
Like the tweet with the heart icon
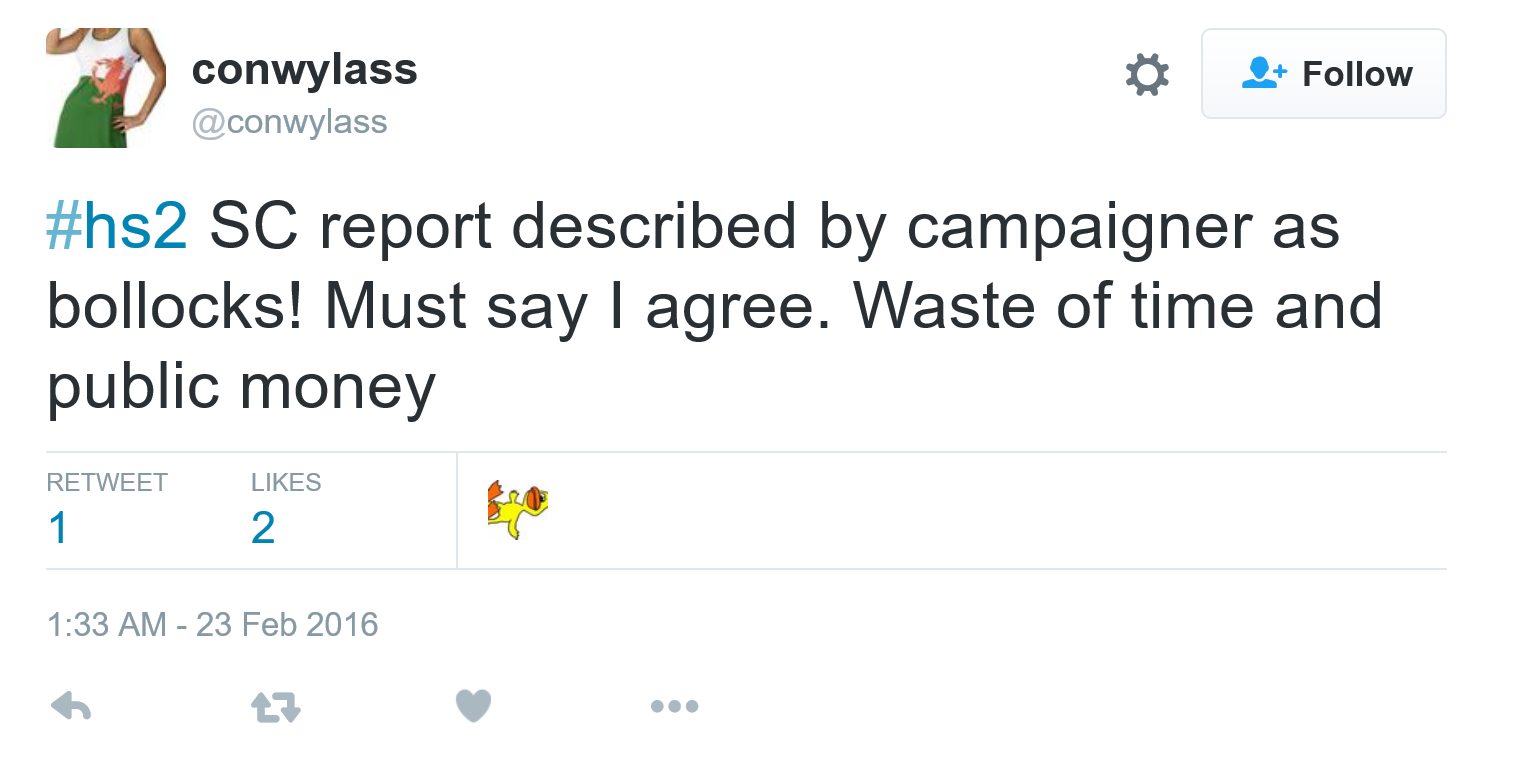click(473, 707)
